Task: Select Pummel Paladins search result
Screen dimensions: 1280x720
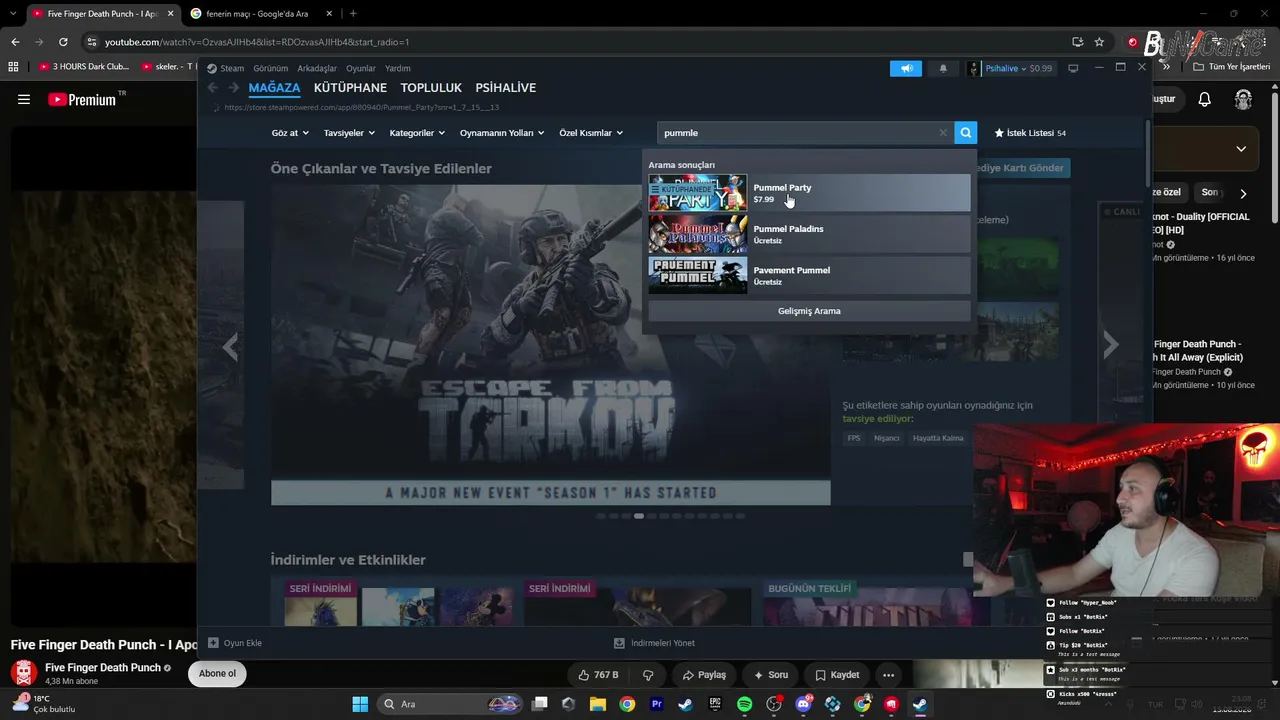Action: [809, 234]
